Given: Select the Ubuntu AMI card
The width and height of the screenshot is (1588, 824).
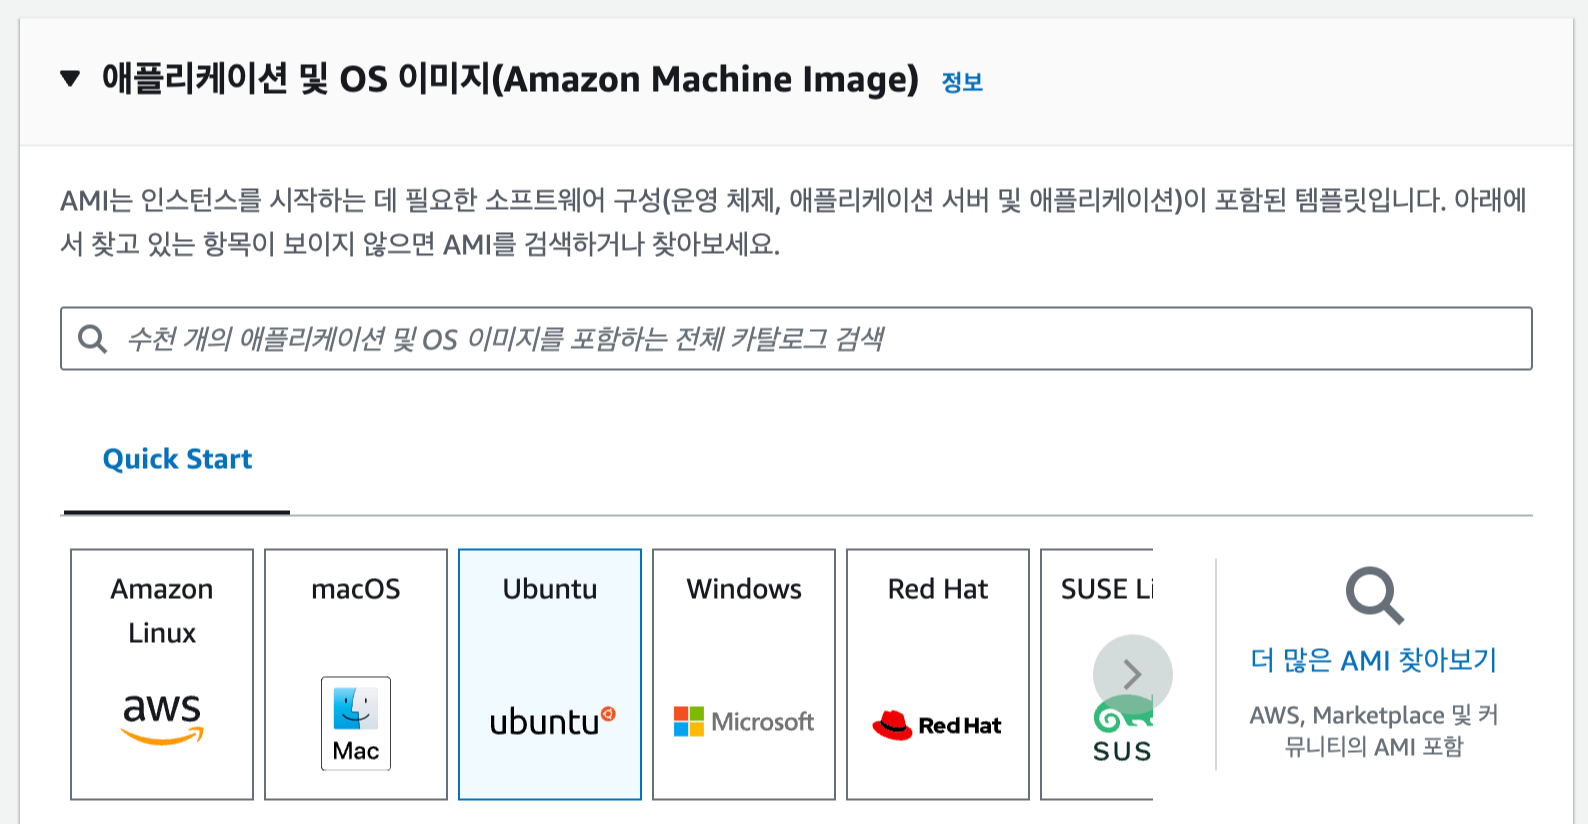Looking at the screenshot, I should pos(550,674).
